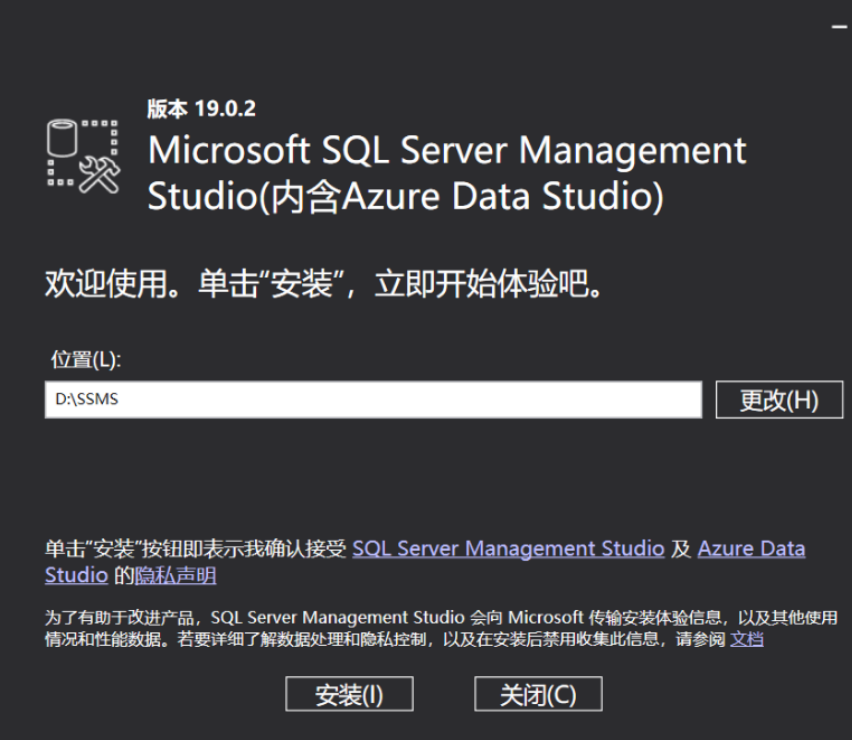Minimize the installer window

(839, 26)
